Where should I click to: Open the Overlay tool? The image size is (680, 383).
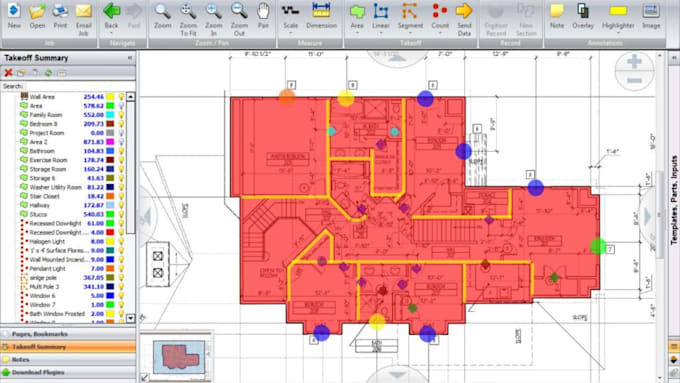pos(583,16)
